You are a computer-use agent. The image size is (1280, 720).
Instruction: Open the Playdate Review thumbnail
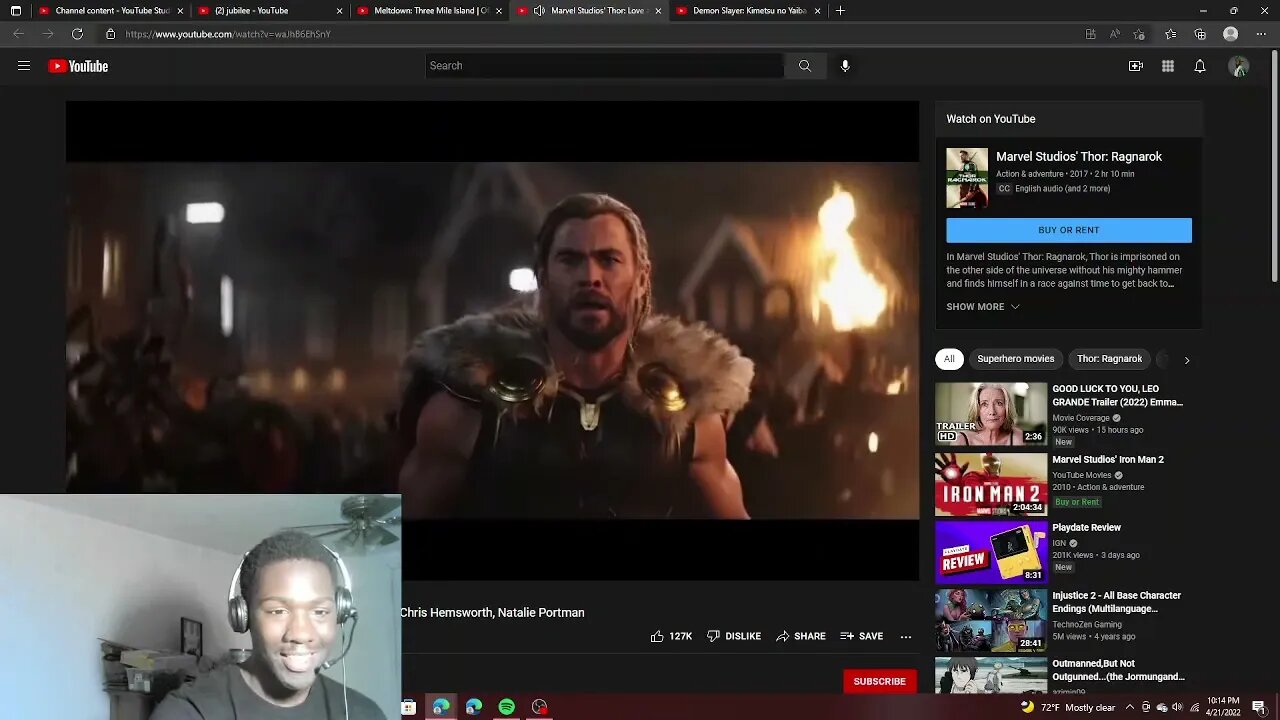tap(991, 552)
